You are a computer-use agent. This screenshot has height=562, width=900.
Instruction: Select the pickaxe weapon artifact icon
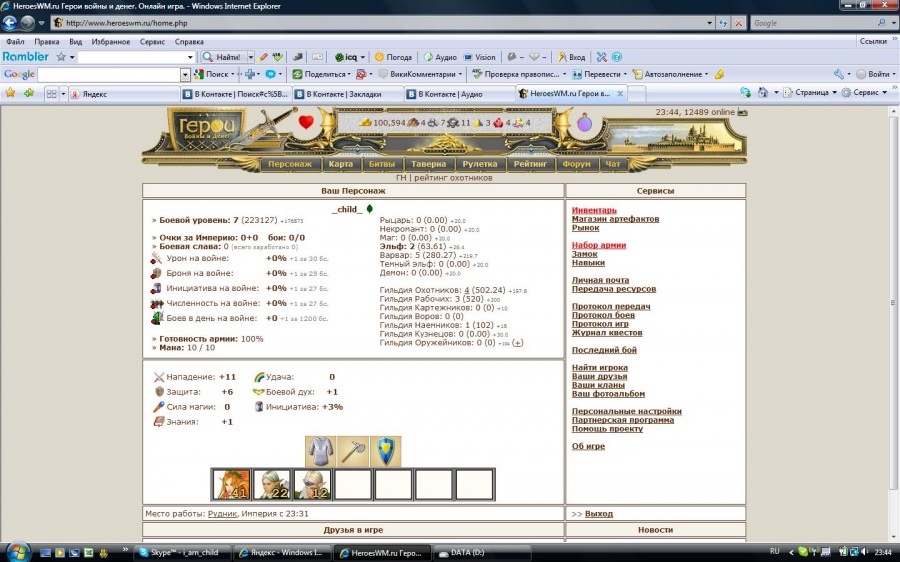point(352,451)
